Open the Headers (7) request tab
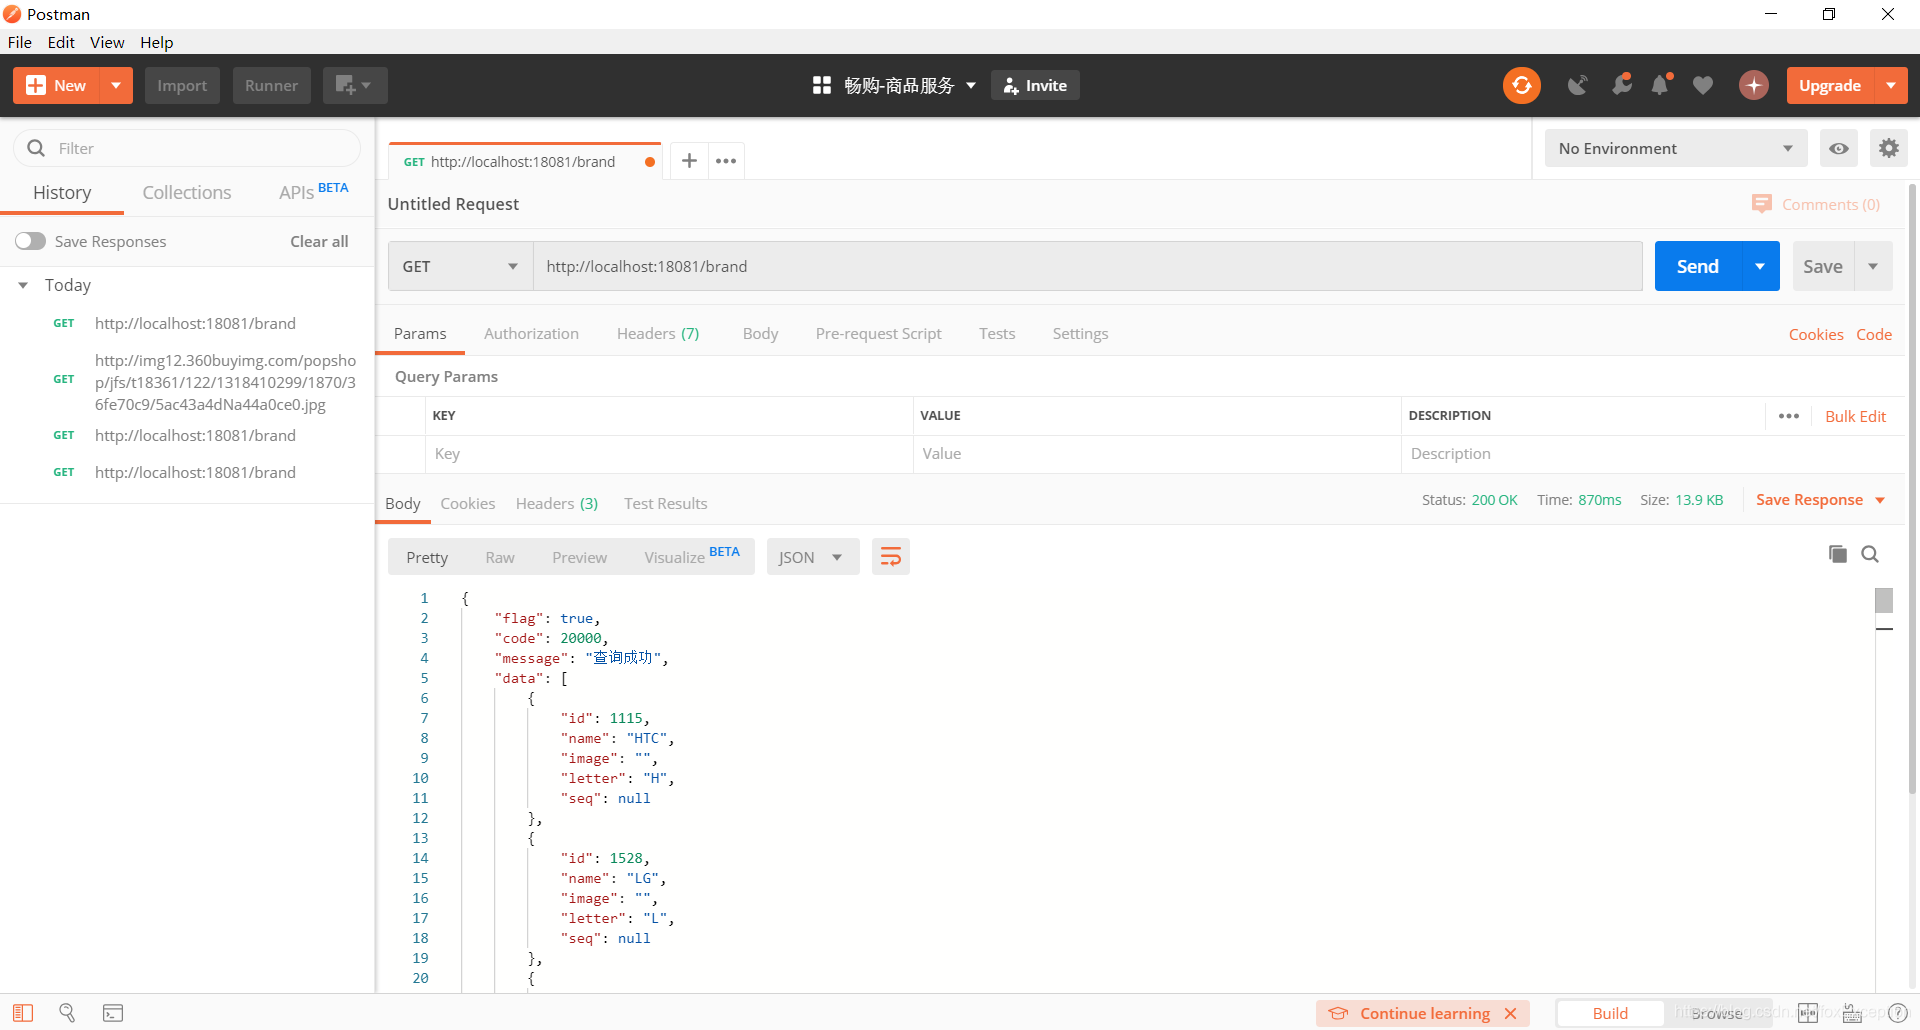This screenshot has width=1920, height=1030. point(658,333)
